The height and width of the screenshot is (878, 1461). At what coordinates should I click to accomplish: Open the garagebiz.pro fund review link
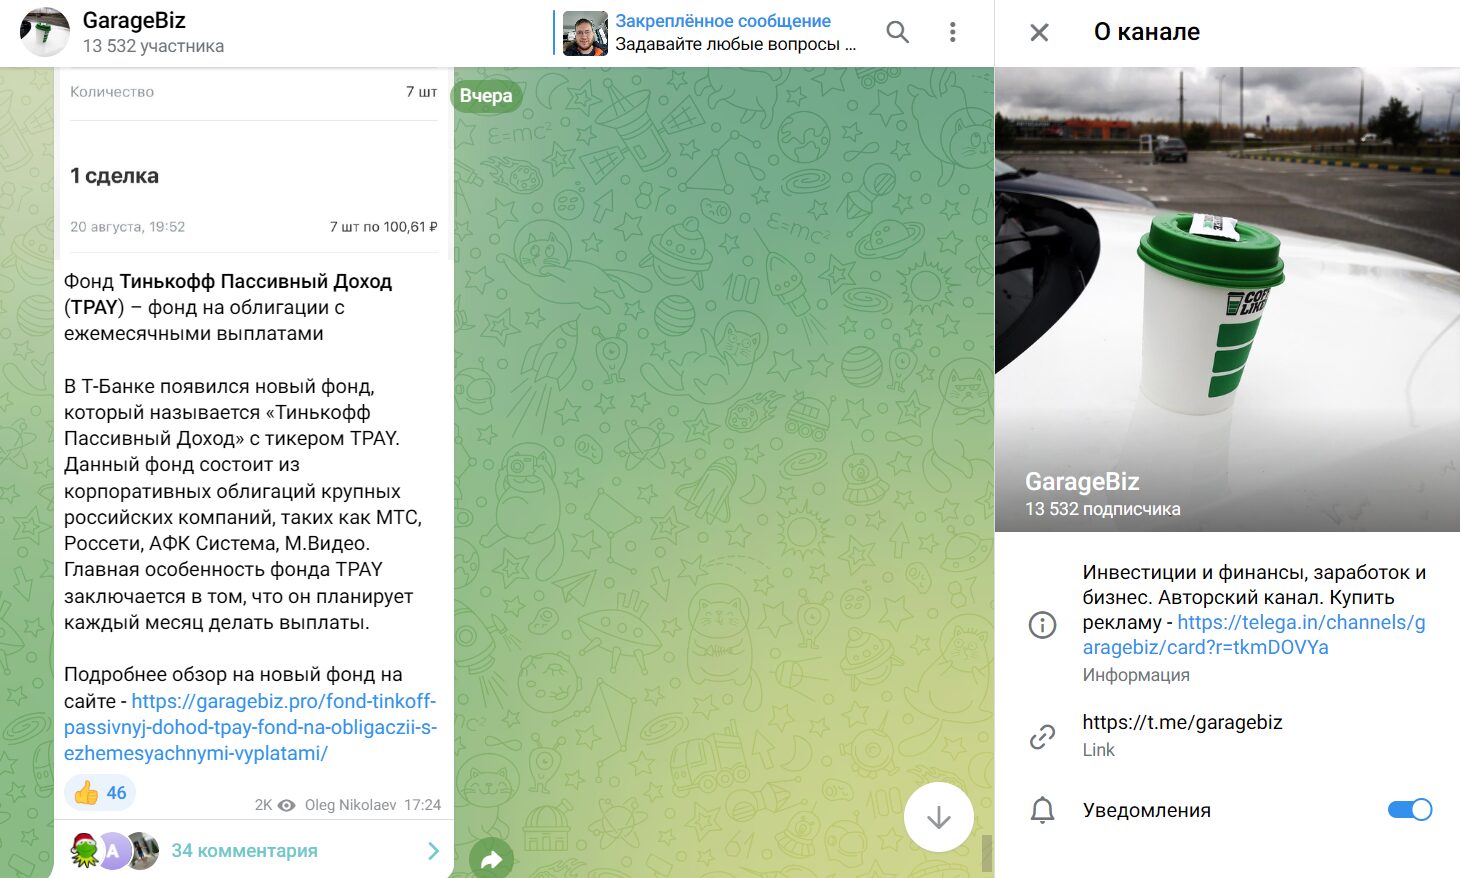pyautogui.click(x=250, y=727)
